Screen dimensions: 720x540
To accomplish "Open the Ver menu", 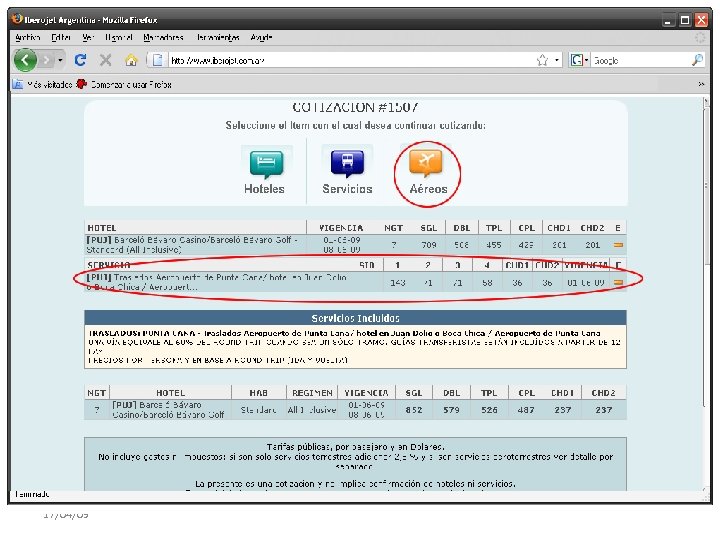I will click(x=88, y=38).
